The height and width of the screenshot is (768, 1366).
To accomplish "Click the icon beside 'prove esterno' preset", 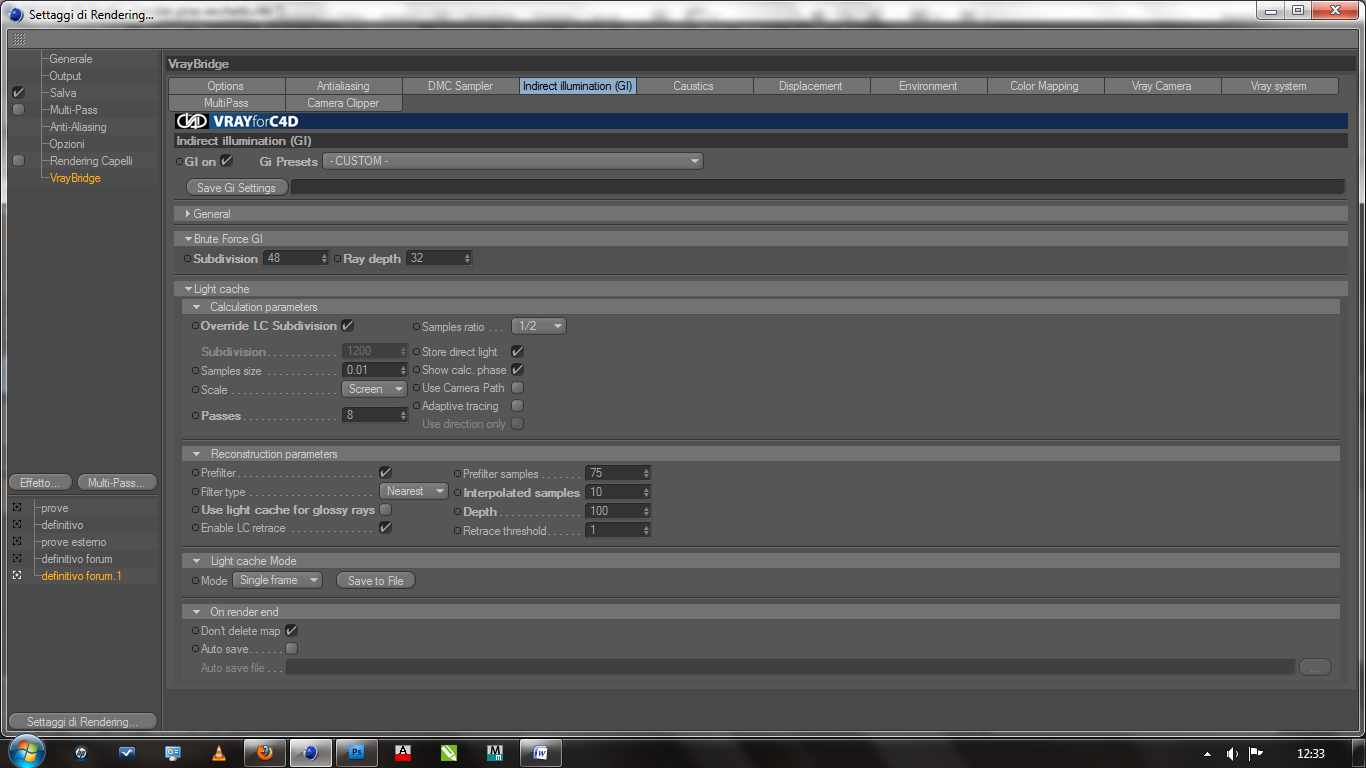I will (17, 542).
